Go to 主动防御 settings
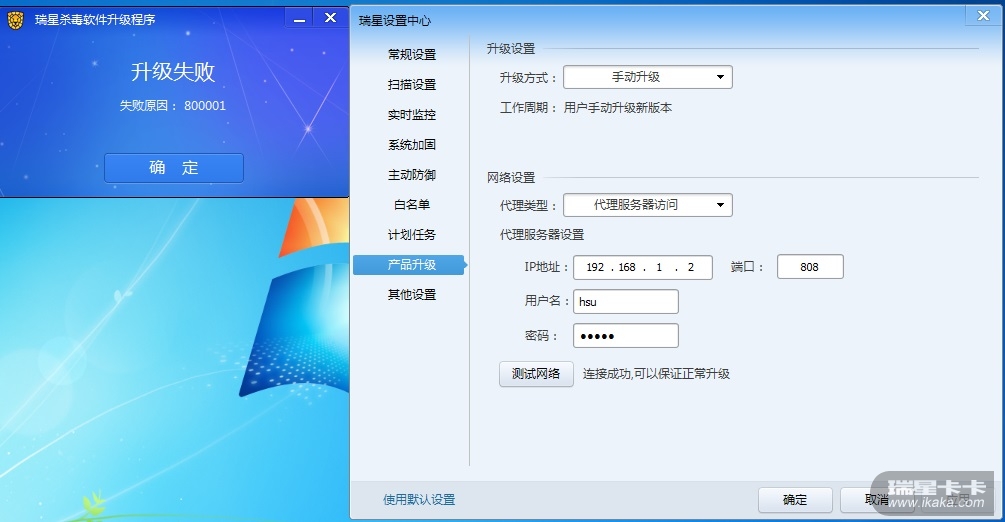 [411, 174]
